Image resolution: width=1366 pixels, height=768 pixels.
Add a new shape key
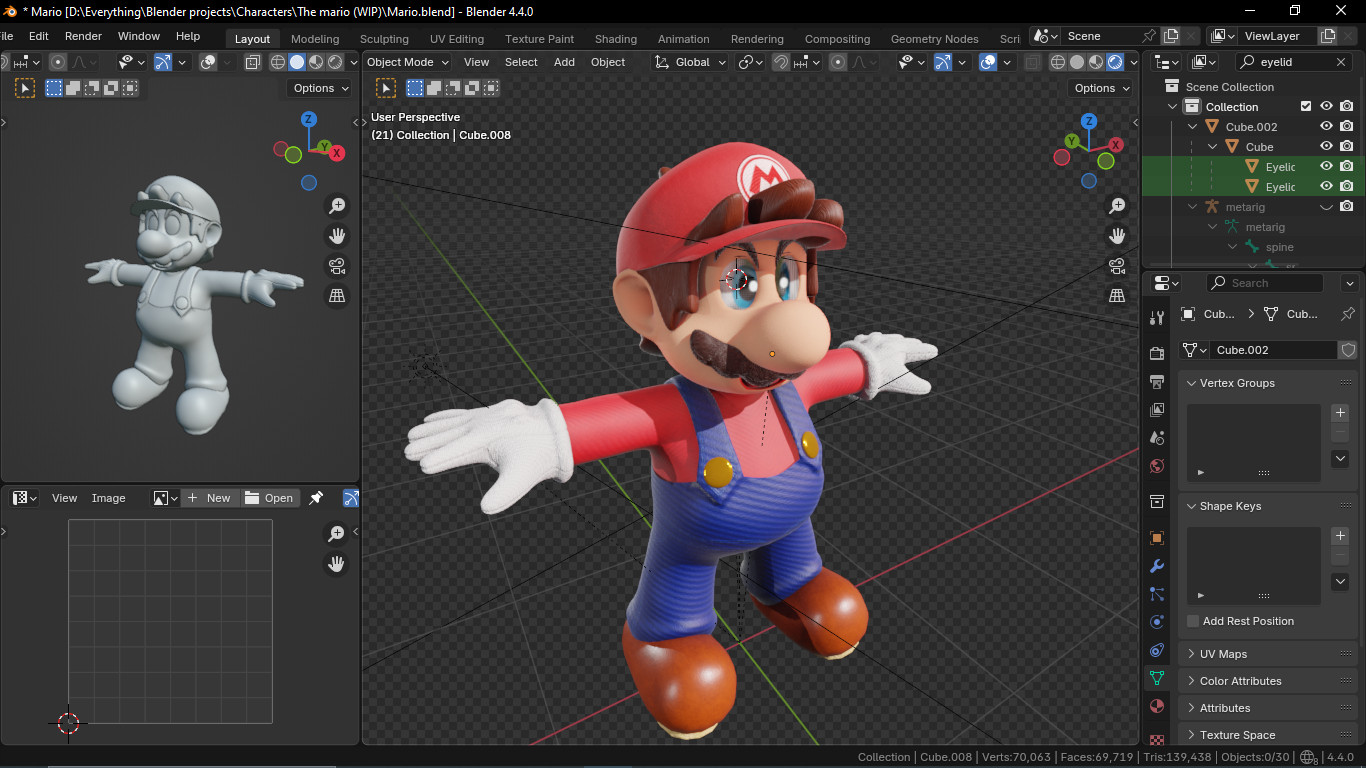pos(1341,536)
